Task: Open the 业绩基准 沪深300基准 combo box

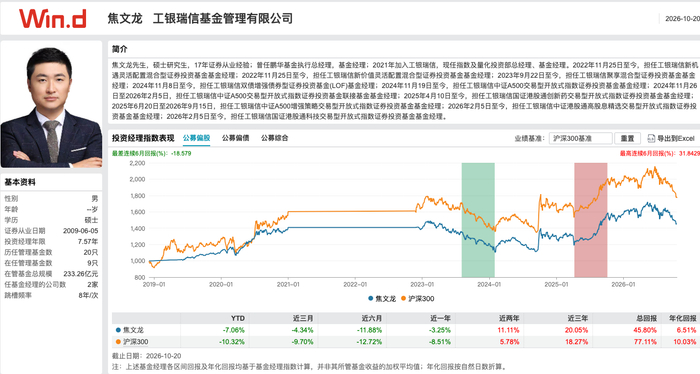Action: point(580,138)
